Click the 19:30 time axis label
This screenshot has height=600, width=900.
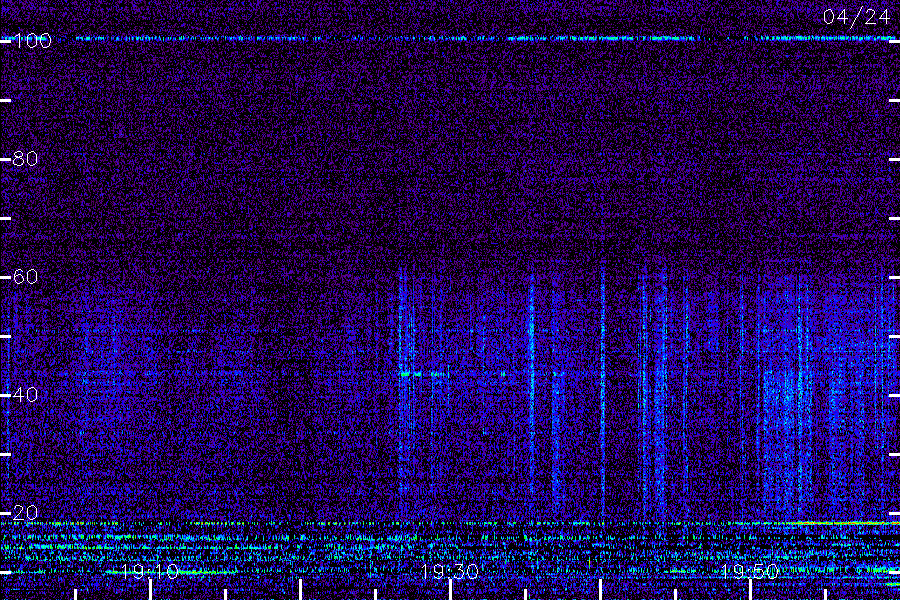449,572
